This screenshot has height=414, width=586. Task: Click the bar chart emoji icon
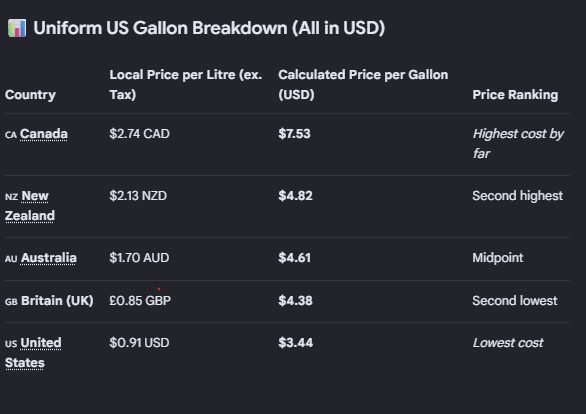(x=17, y=28)
